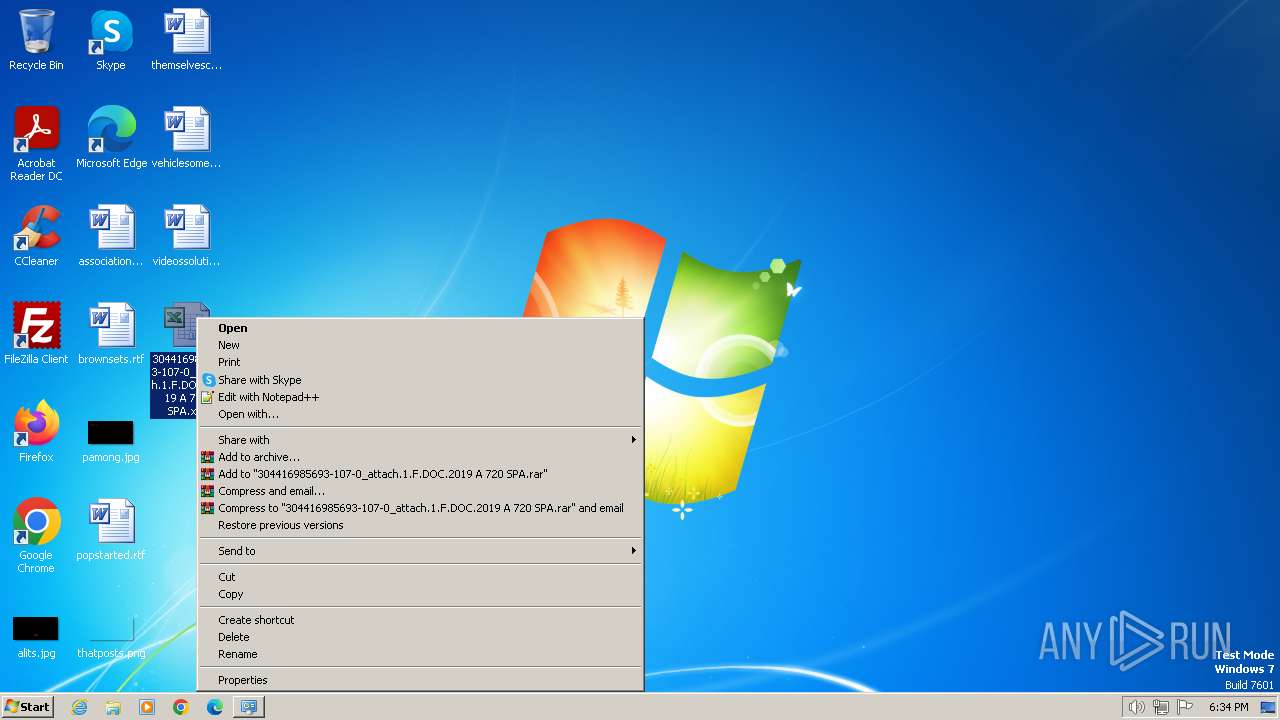Click the Internet Explorer taskbar icon
1280x720 pixels.
79,707
